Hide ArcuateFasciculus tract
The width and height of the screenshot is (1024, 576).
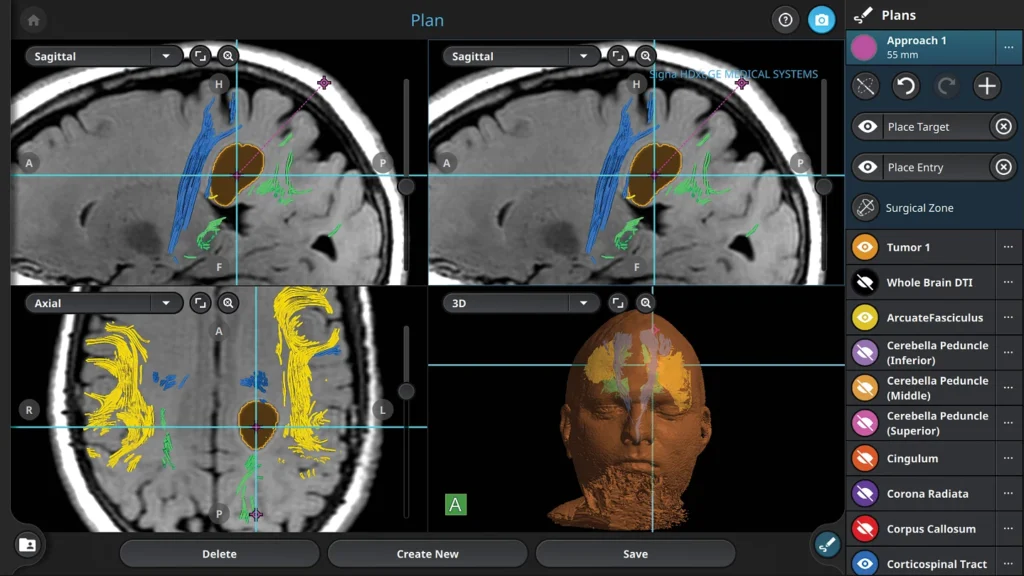865,318
